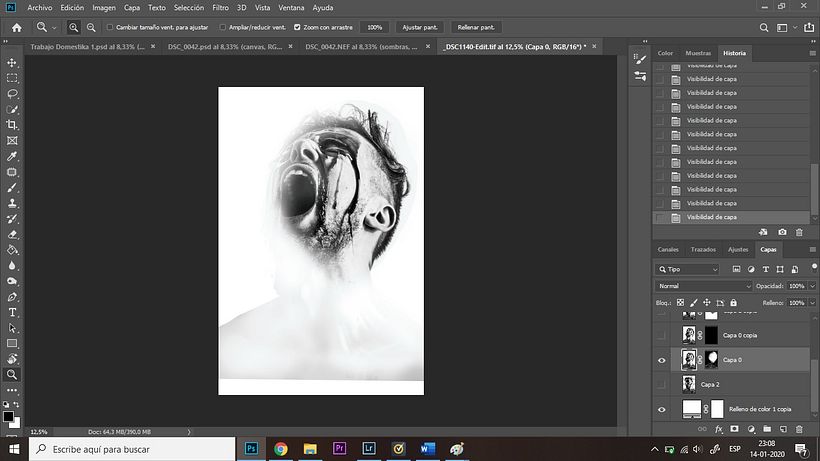
Task: Open the Selección menu
Action: coord(189,8)
